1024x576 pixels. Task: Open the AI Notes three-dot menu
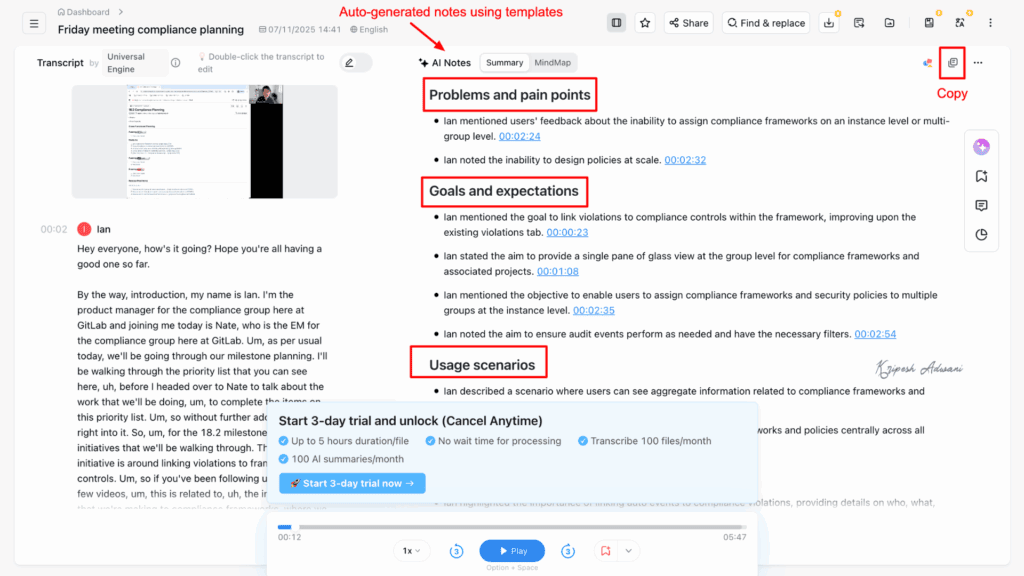tap(978, 63)
